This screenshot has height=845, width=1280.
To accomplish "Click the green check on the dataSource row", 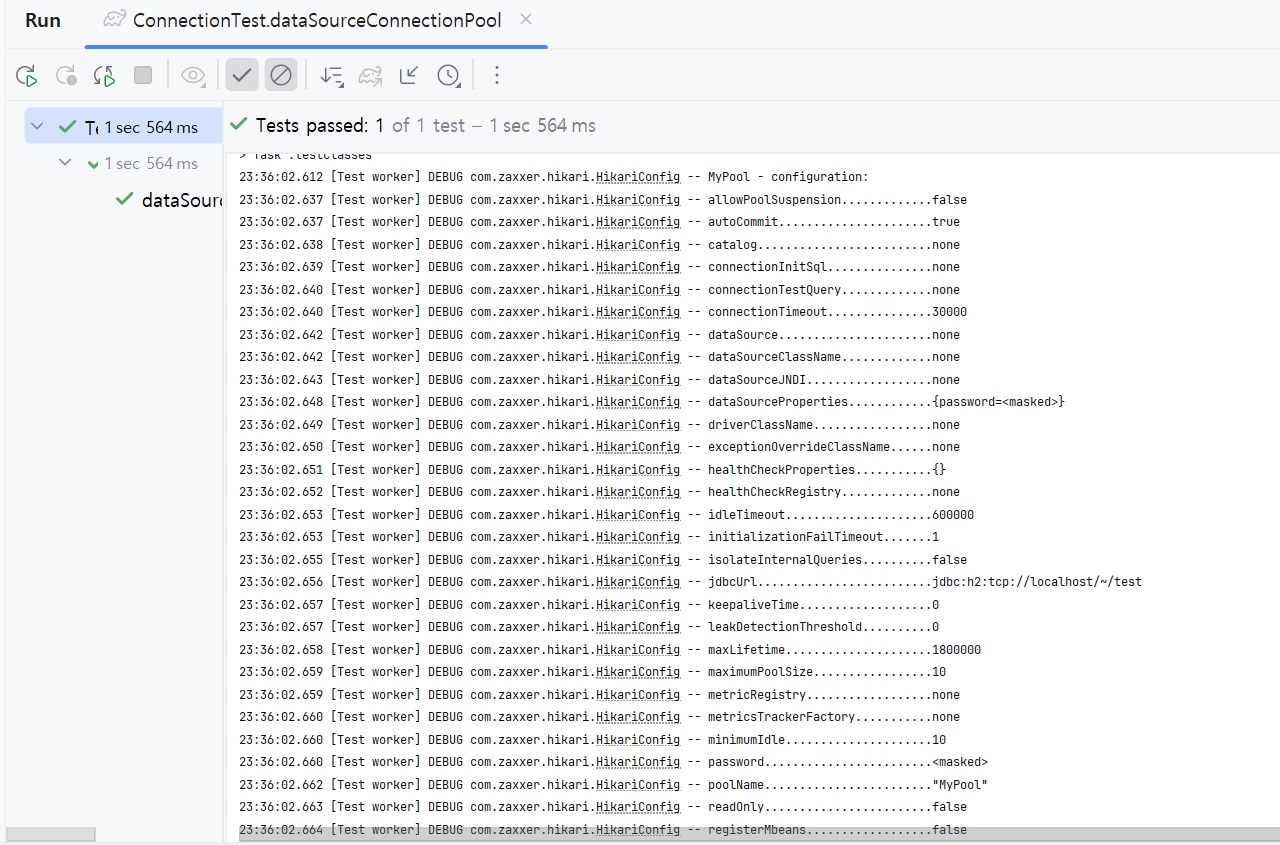I will (x=124, y=199).
